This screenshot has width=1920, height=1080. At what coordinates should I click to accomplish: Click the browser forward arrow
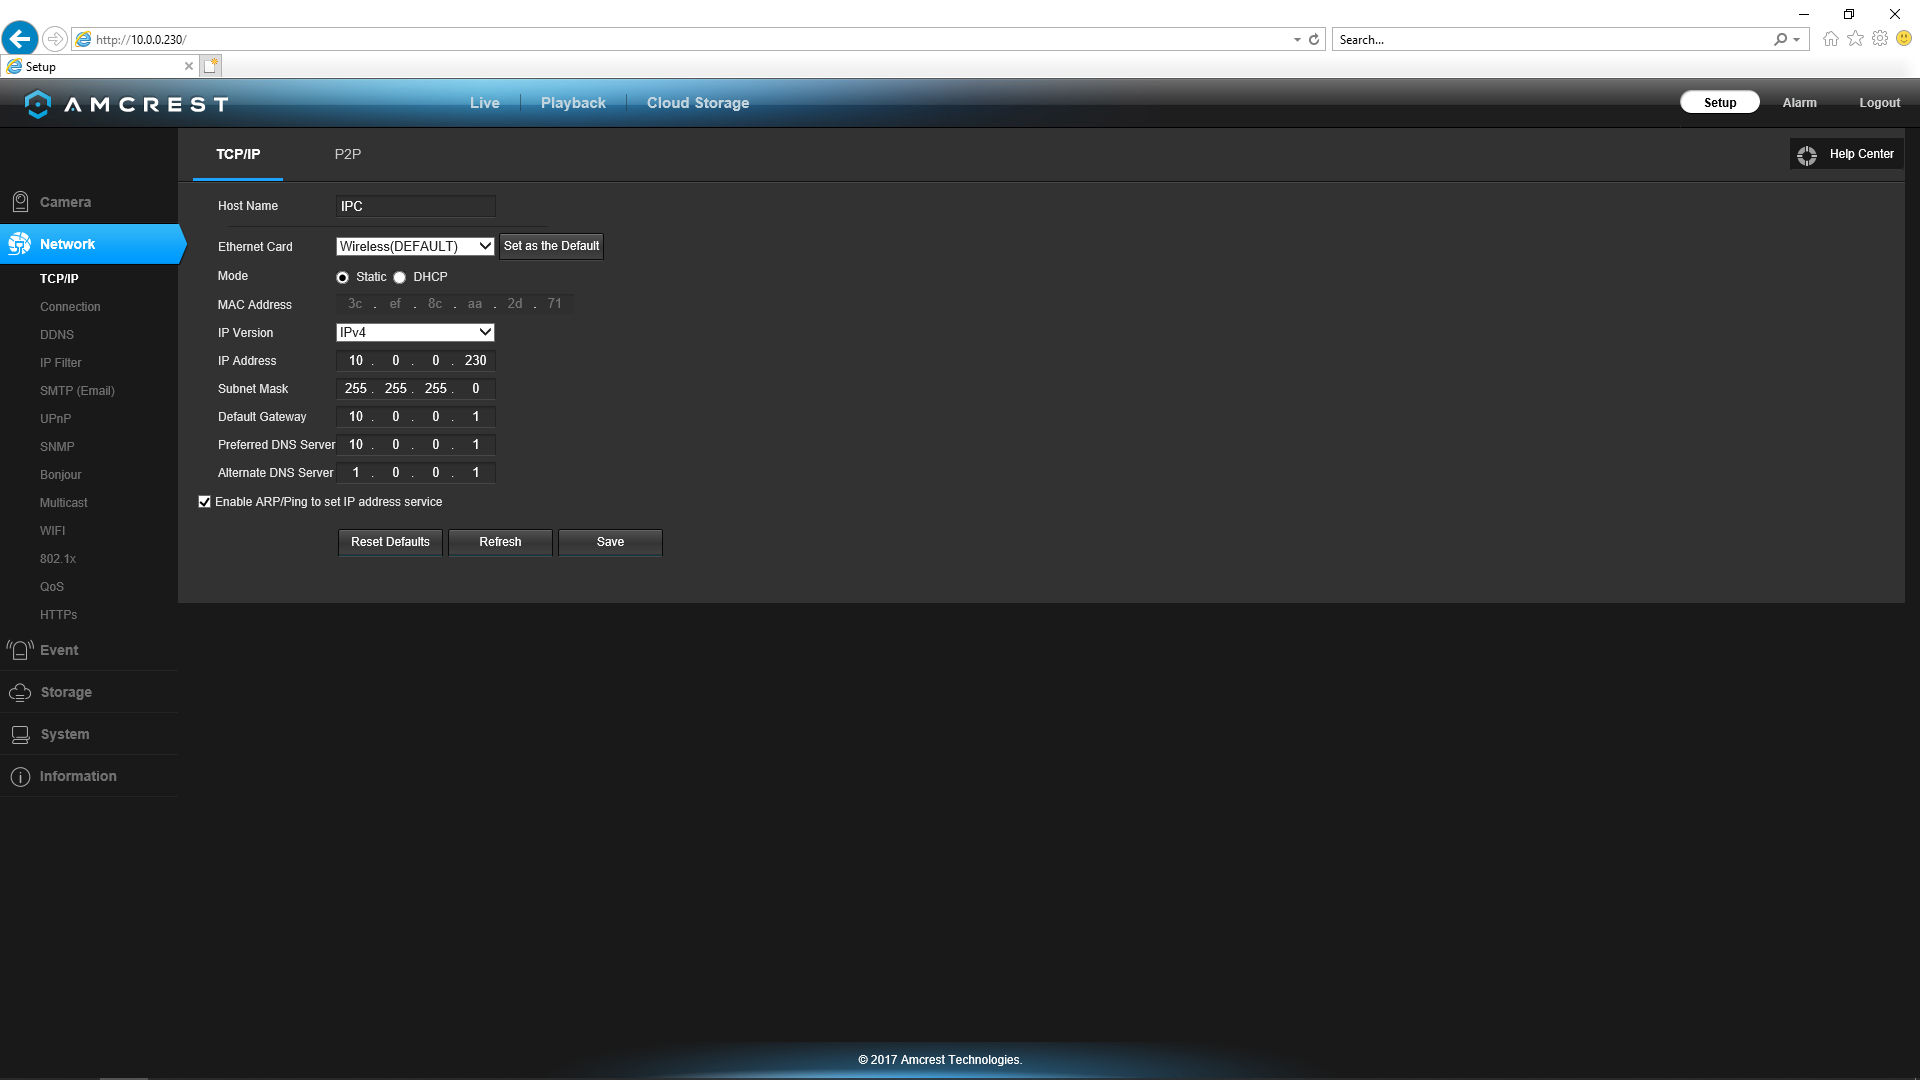(55, 39)
